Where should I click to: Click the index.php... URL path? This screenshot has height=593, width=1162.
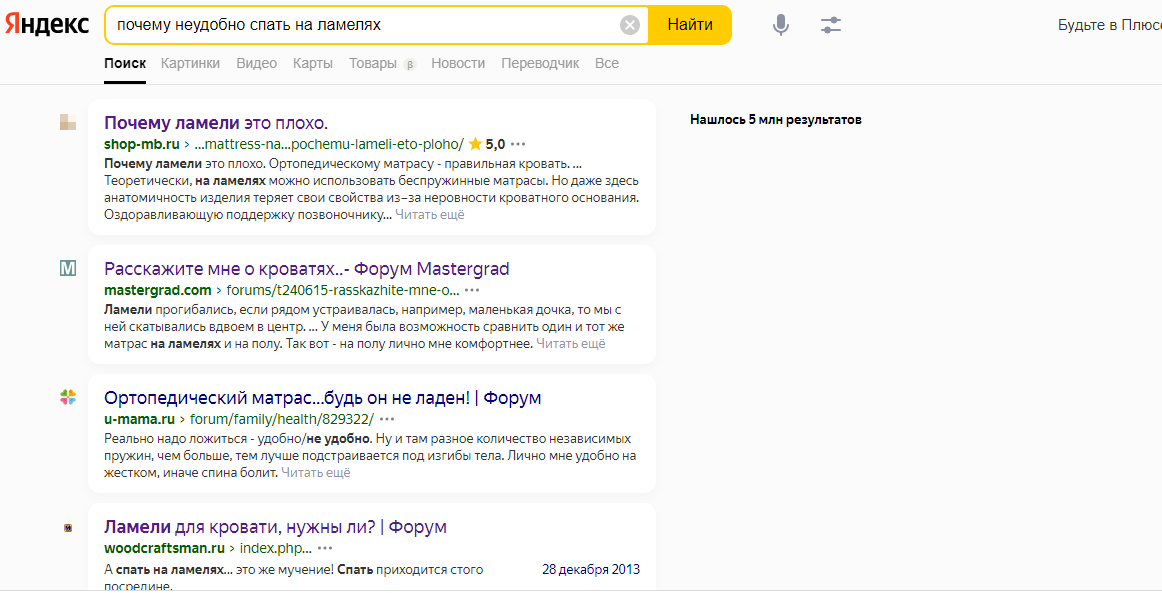pyautogui.click(x=276, y=549)
